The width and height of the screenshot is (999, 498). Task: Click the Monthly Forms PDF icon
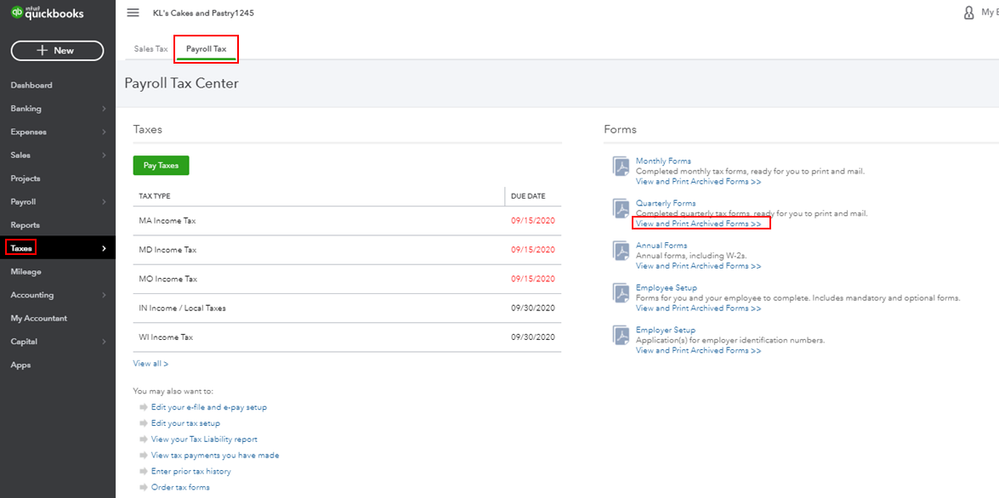(620, 166)
